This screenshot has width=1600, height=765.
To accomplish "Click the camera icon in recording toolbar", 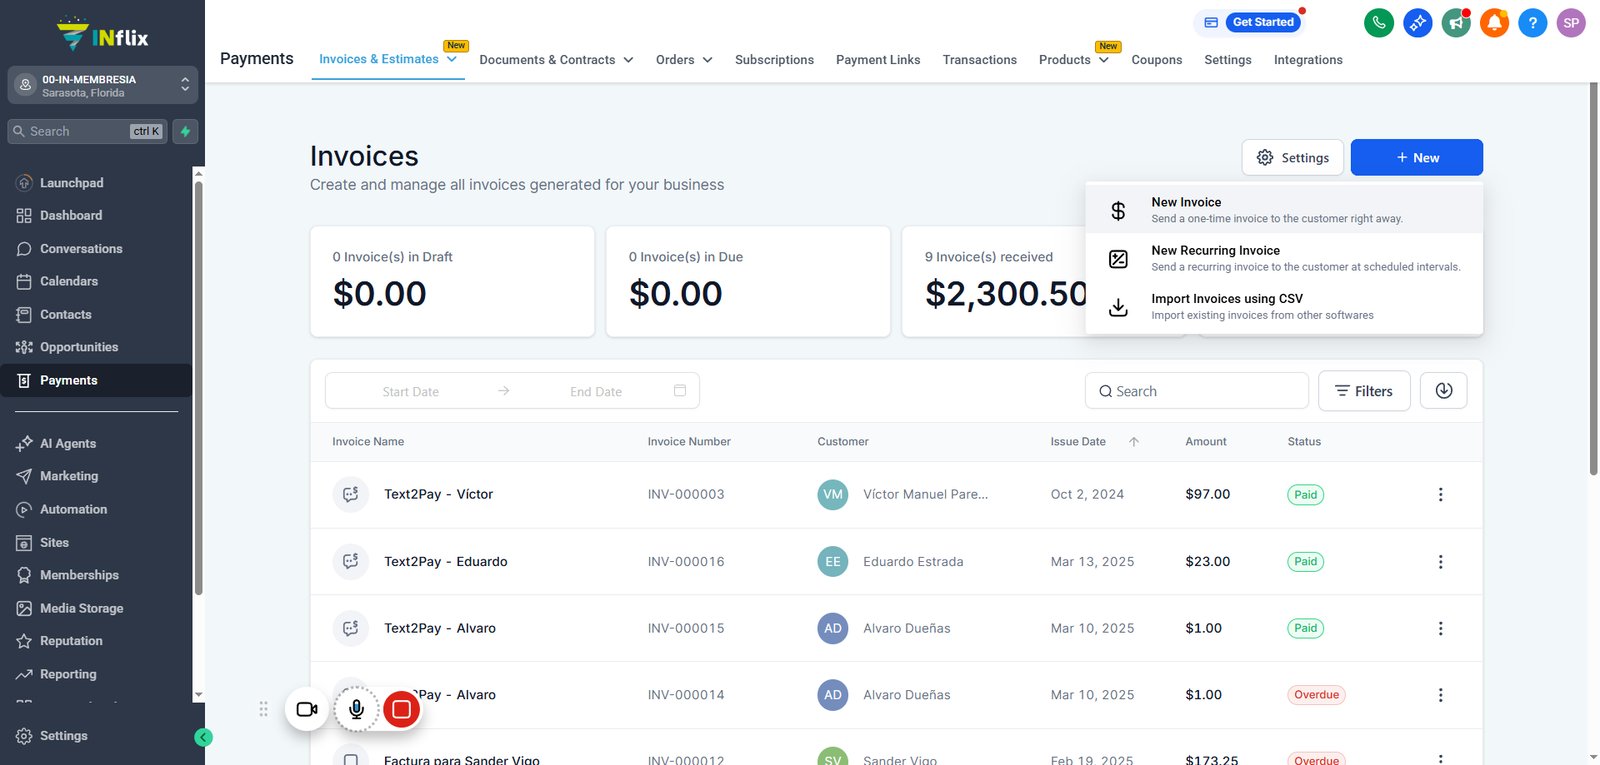I will [307, 709].
